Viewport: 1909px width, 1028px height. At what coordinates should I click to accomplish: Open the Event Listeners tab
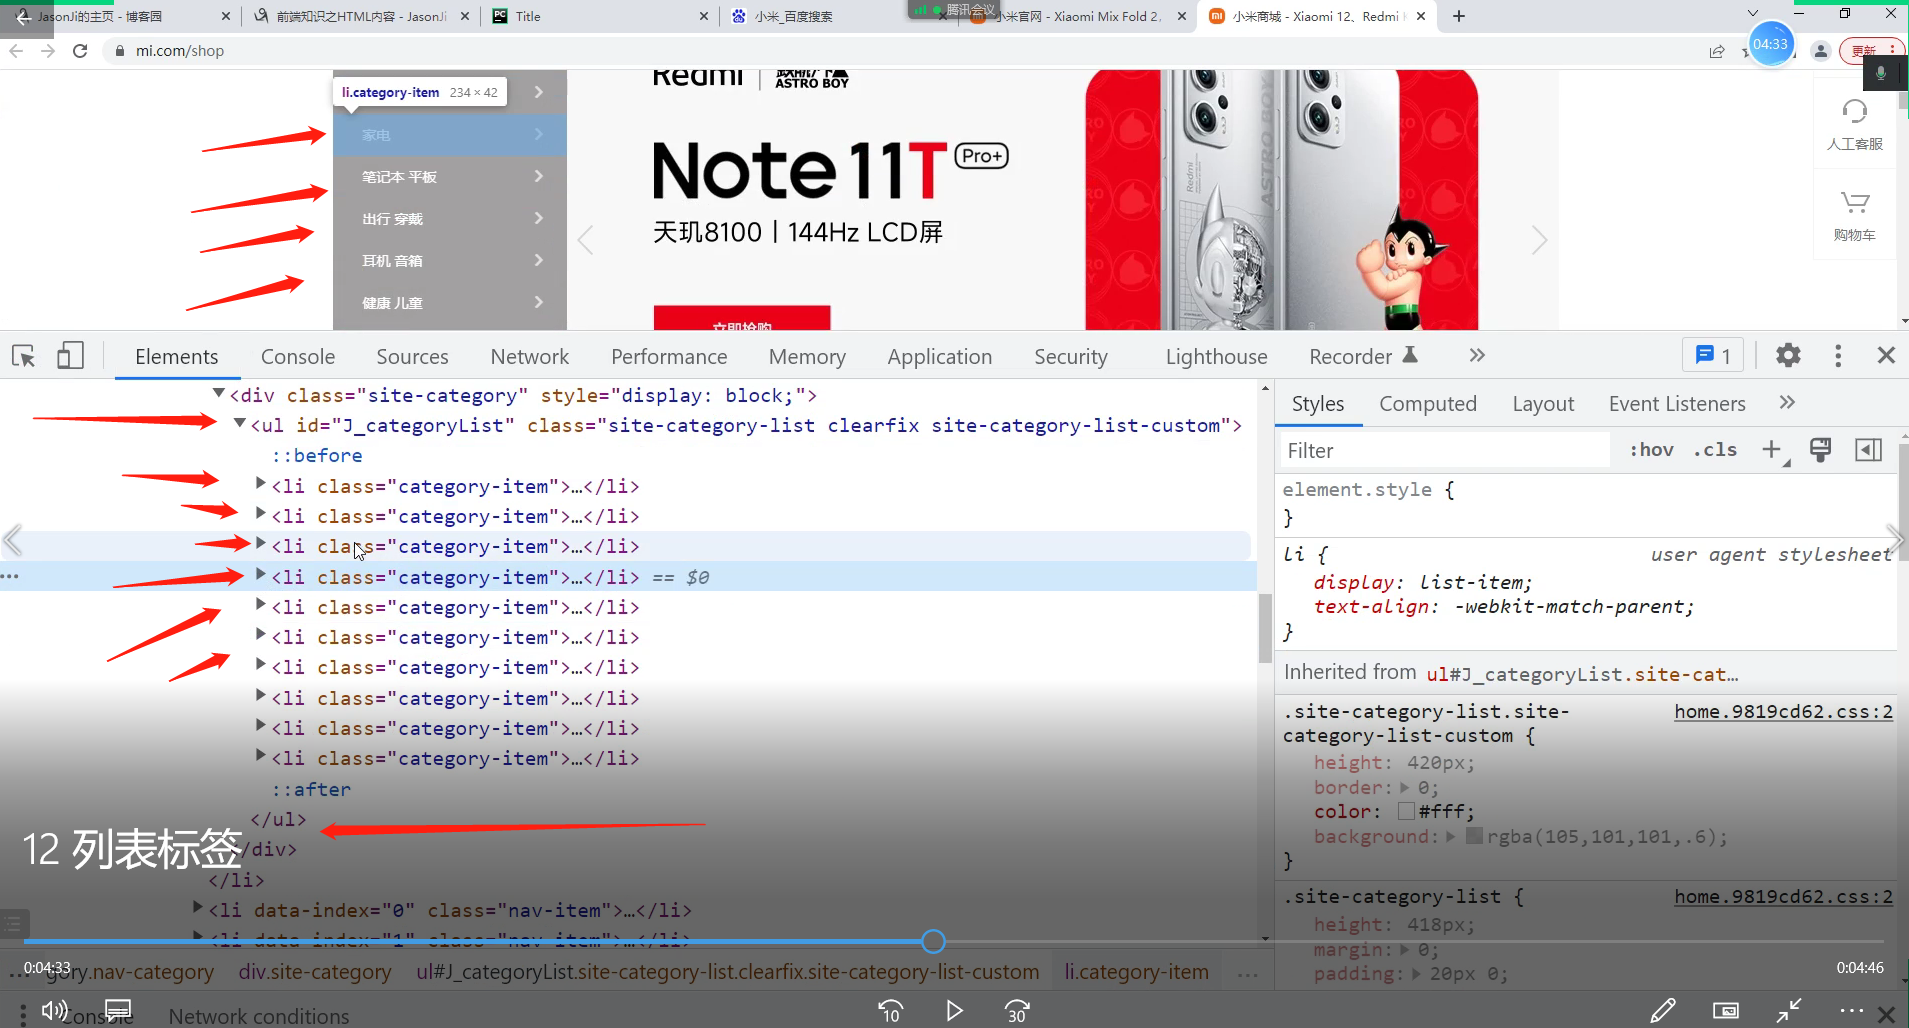tap(1677, 404)
